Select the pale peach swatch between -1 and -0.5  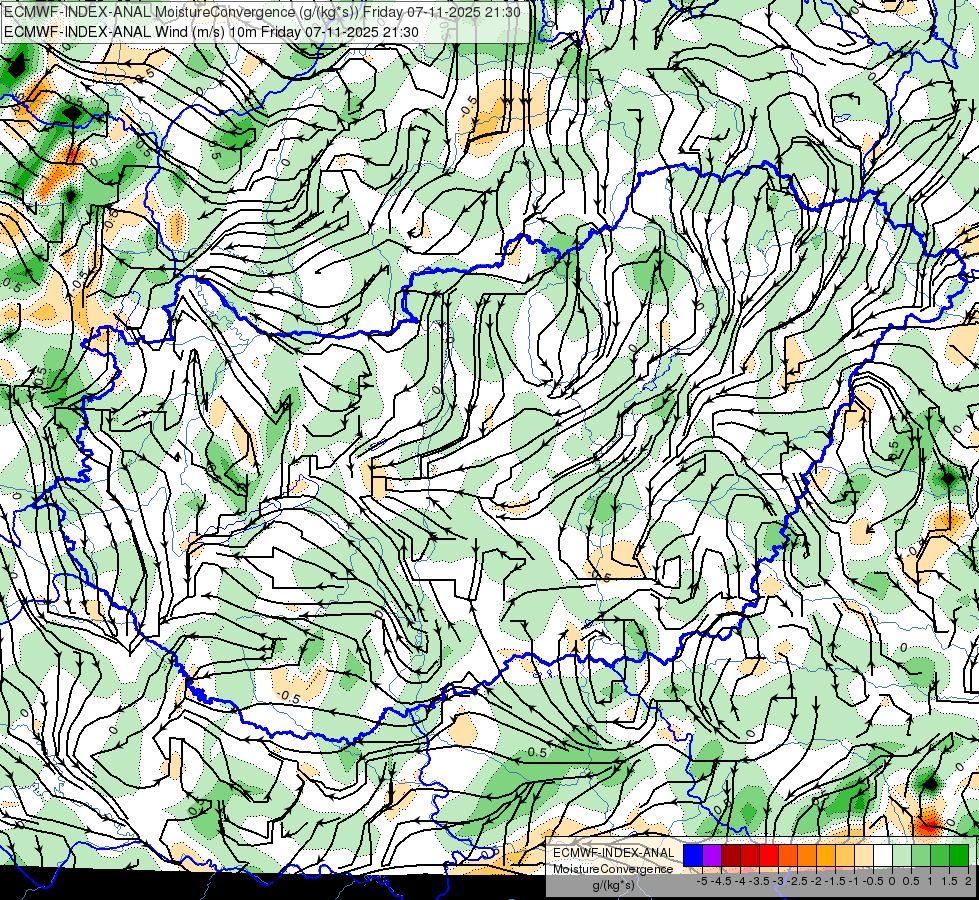pos(864,856)
